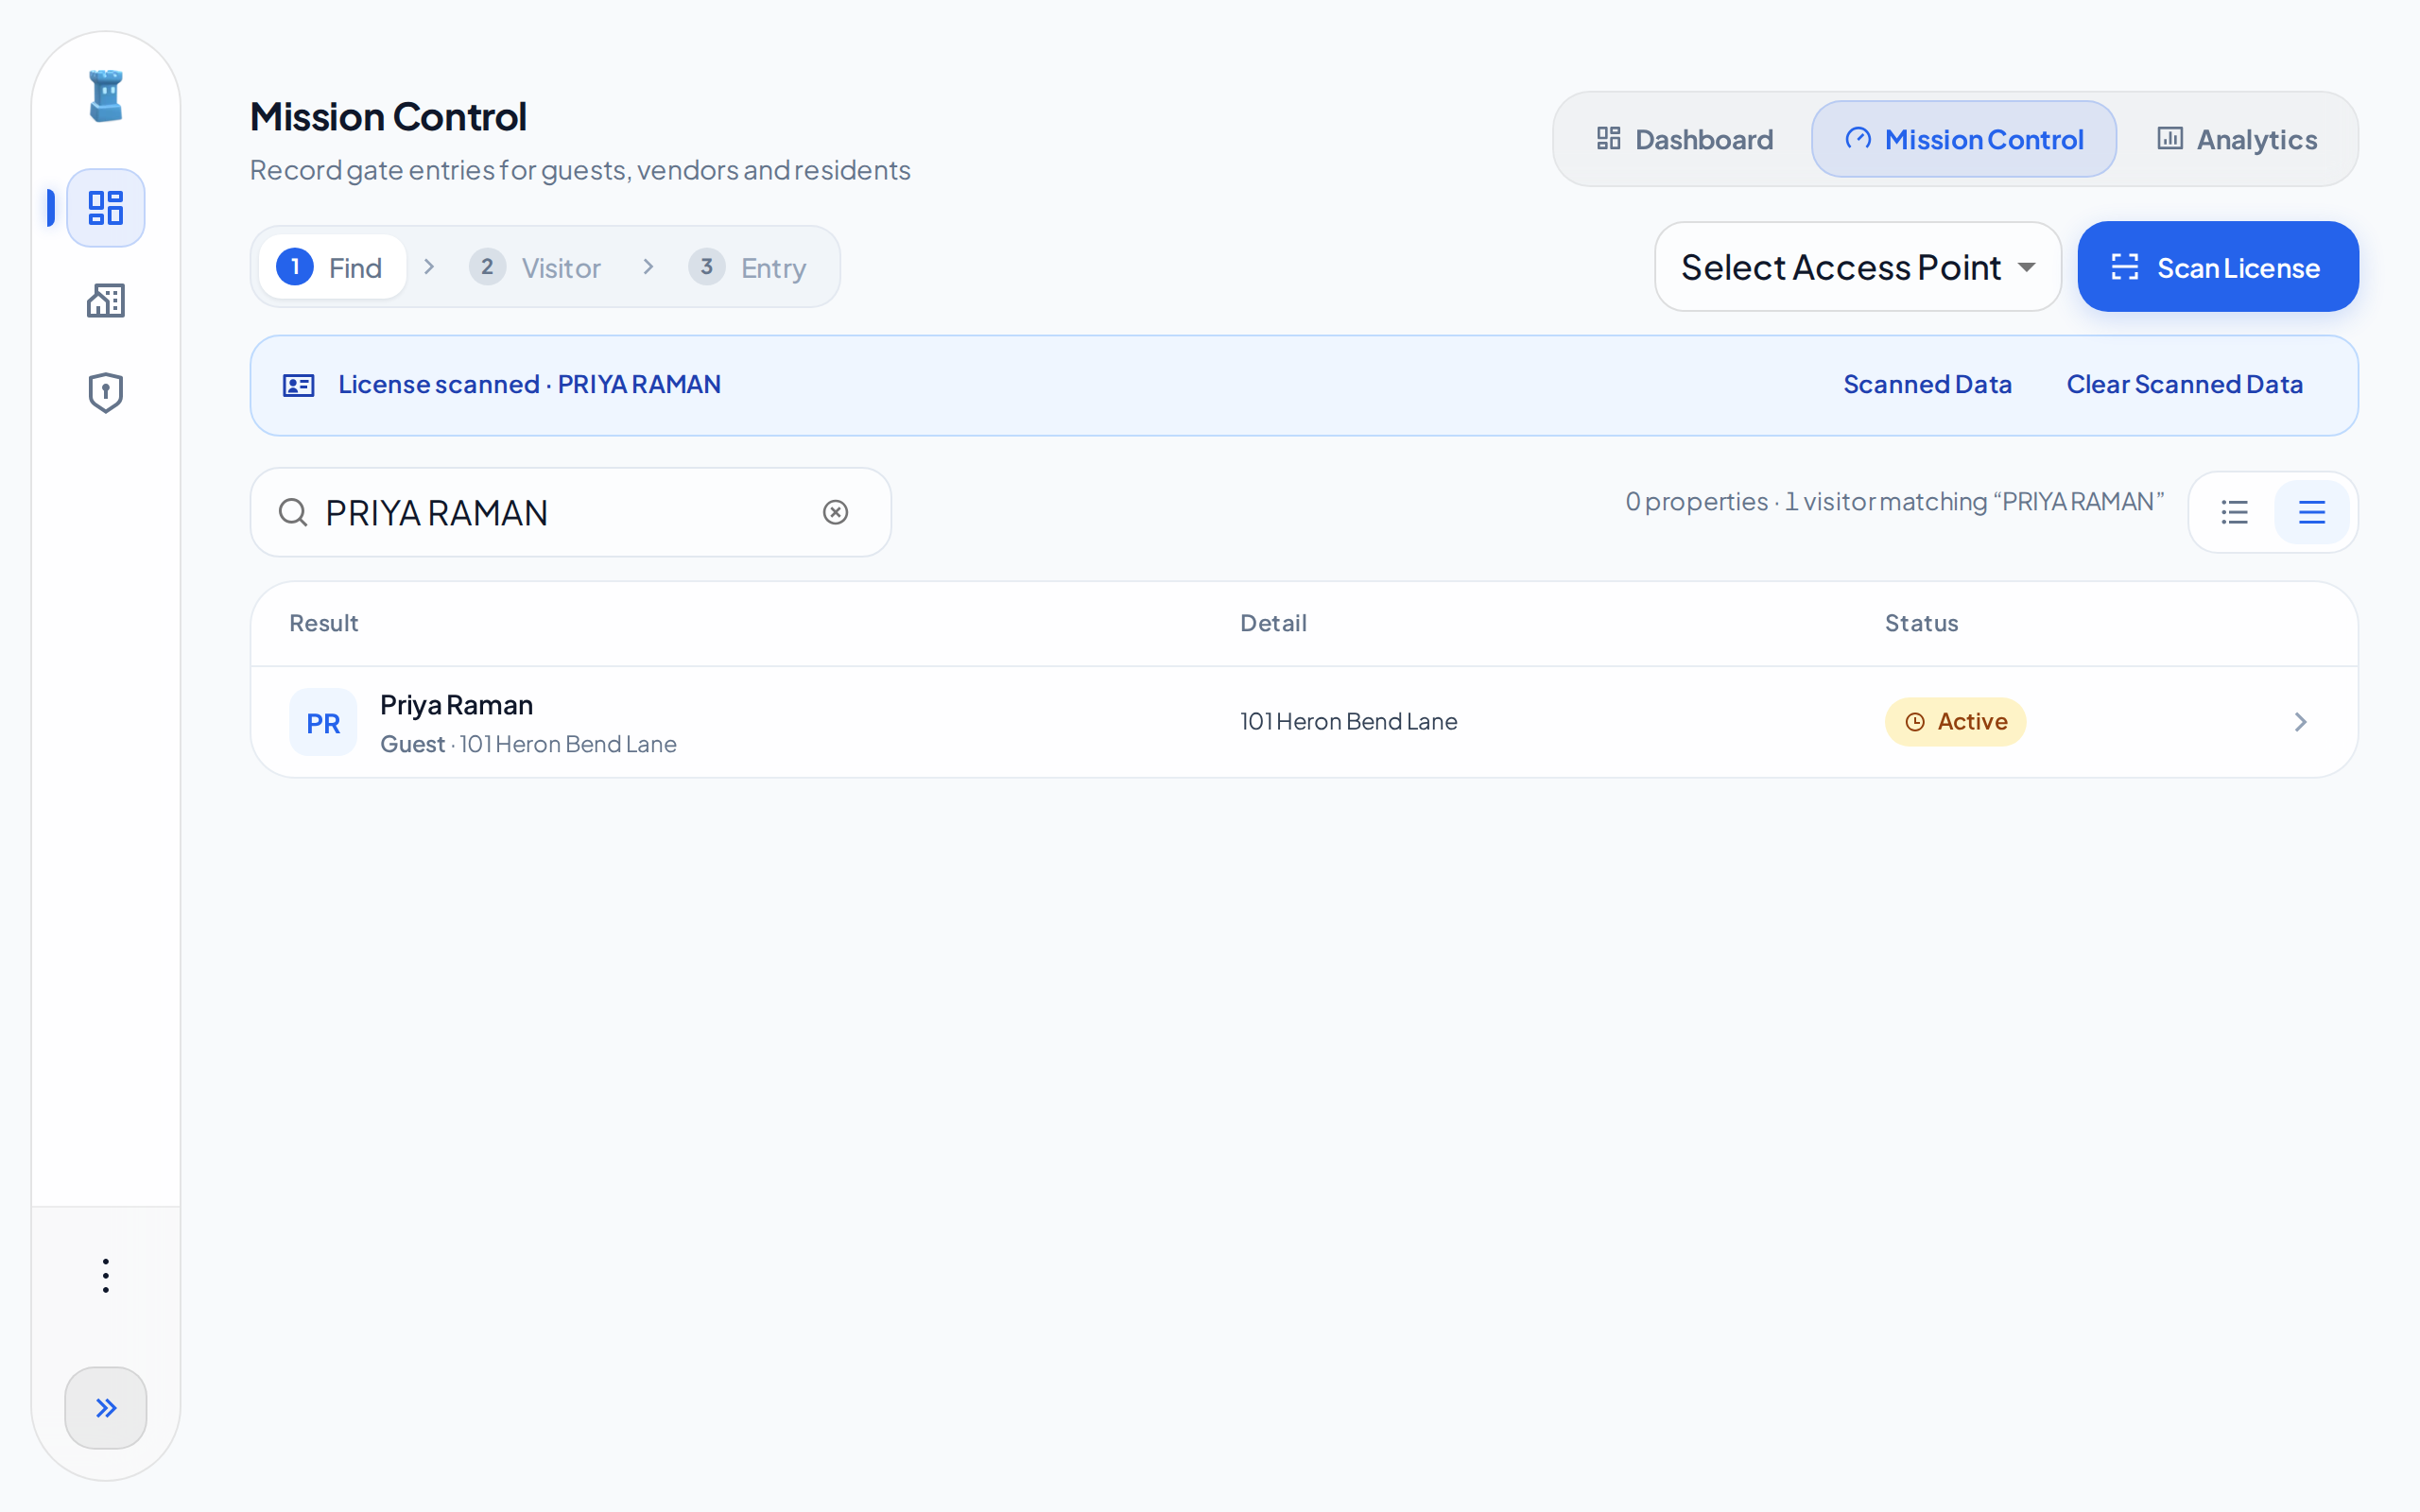Open the security shield sidebar icon
Image resolution: width=2420 pixels, height=1512 pixels.
coord(105,393)
